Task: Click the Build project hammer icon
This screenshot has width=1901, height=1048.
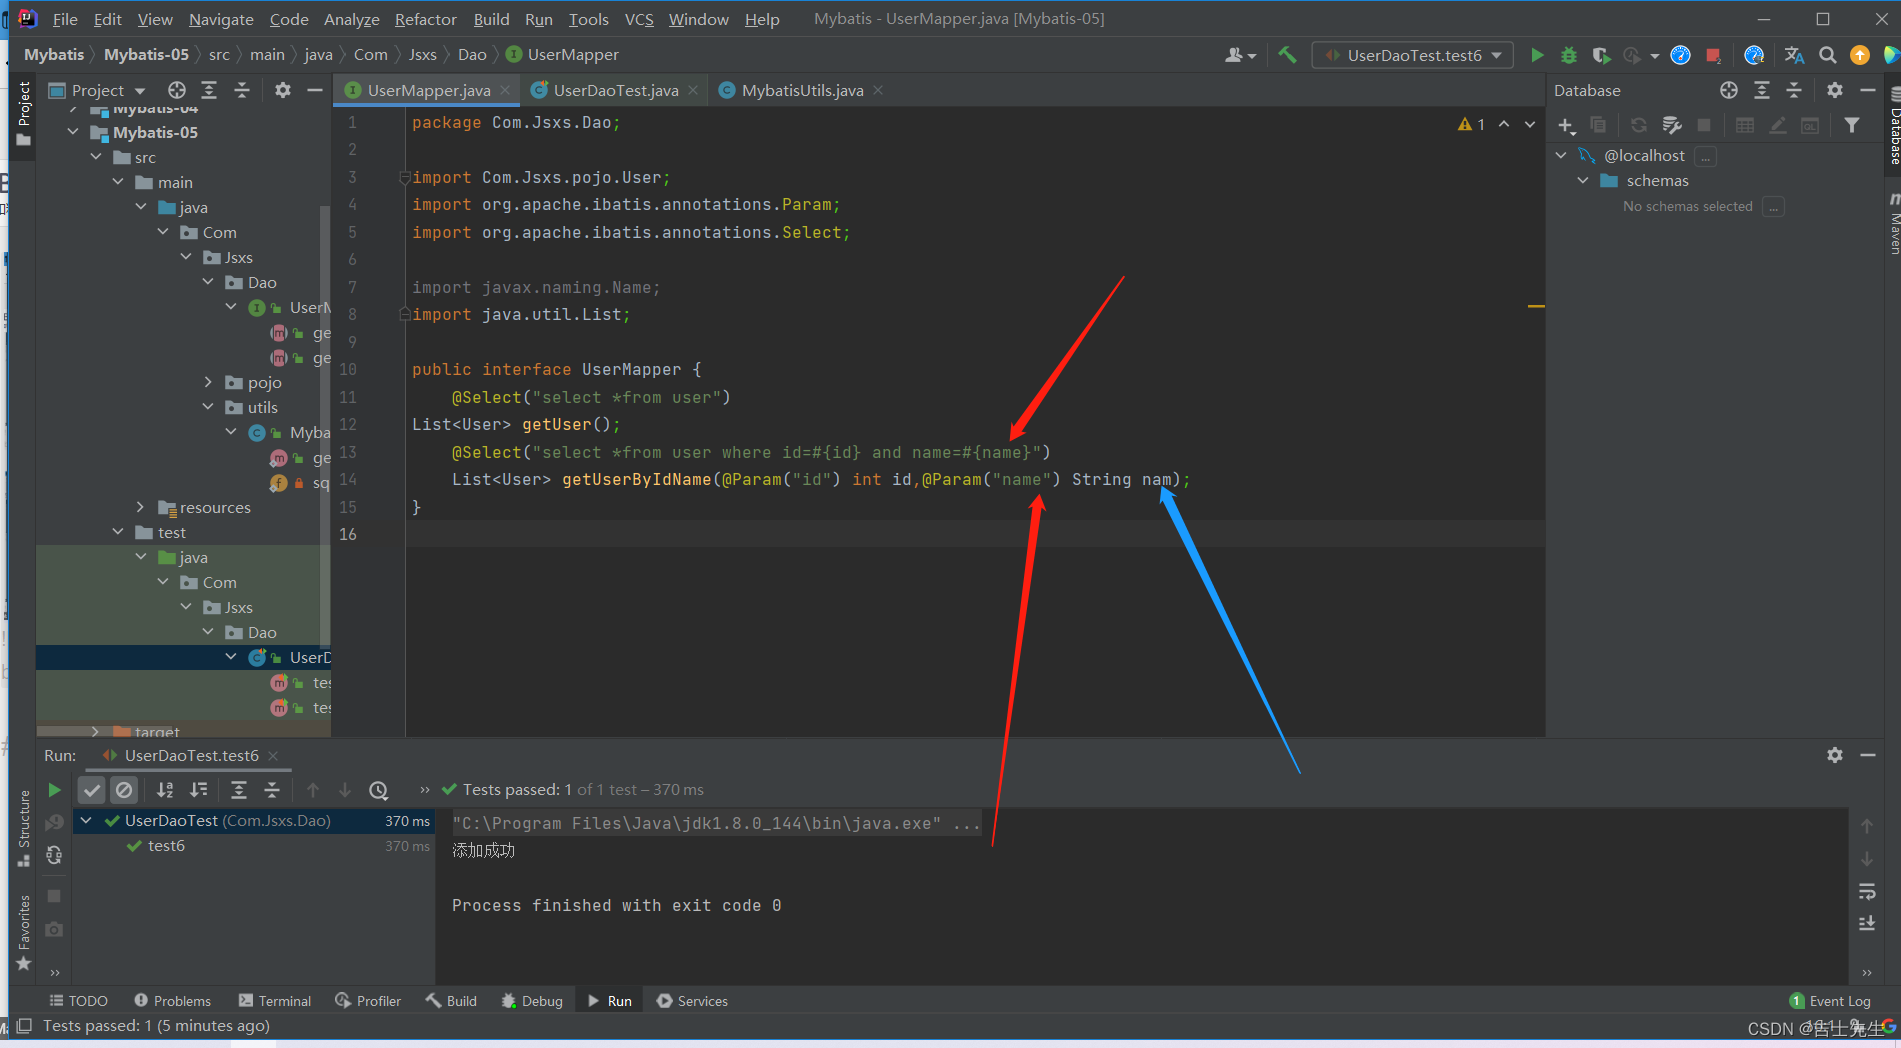Action: point(1287,55)
